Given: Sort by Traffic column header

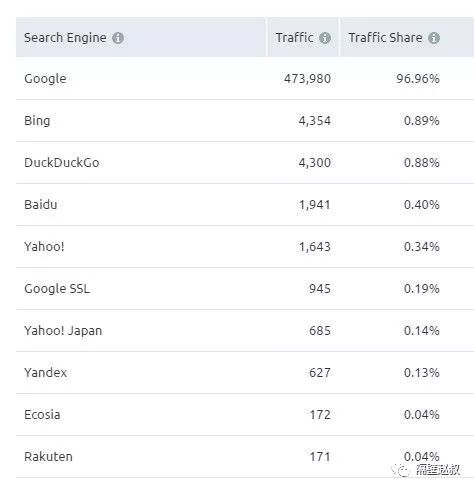Looking at the screenshot, I should (294, 37).
